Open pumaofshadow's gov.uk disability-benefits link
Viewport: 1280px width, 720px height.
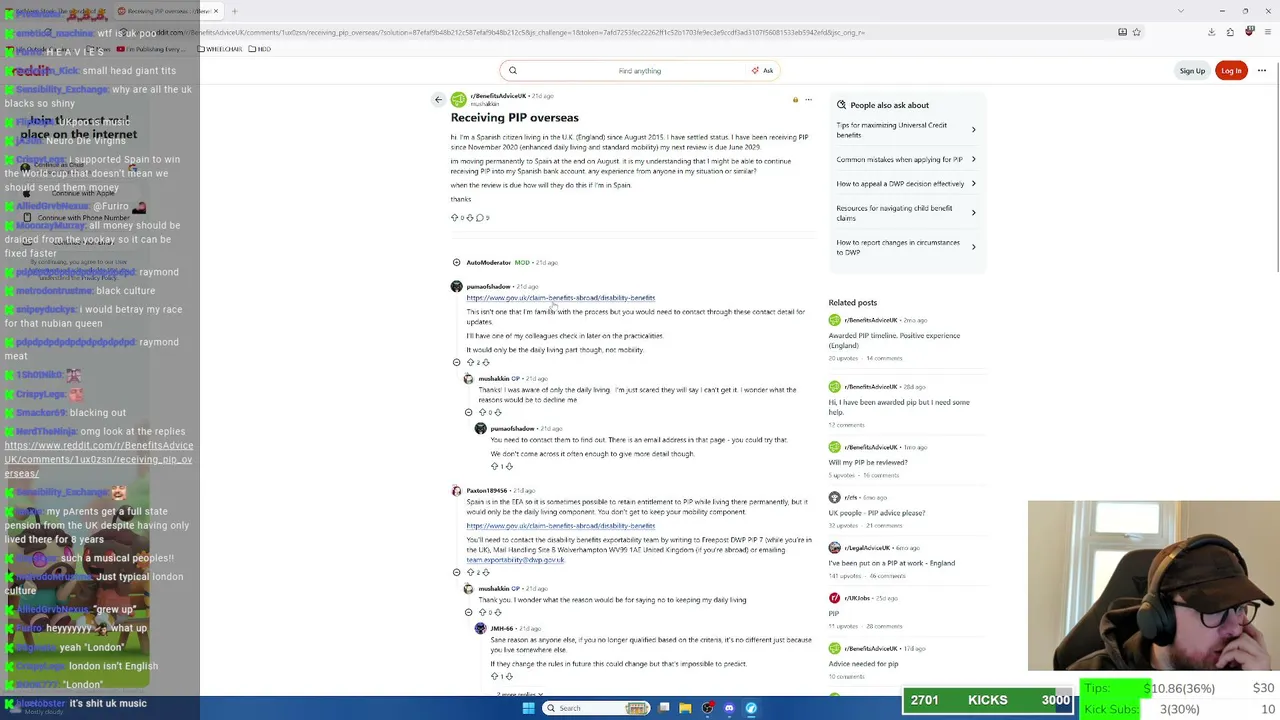pyautogui.click(x=560, y=298)
